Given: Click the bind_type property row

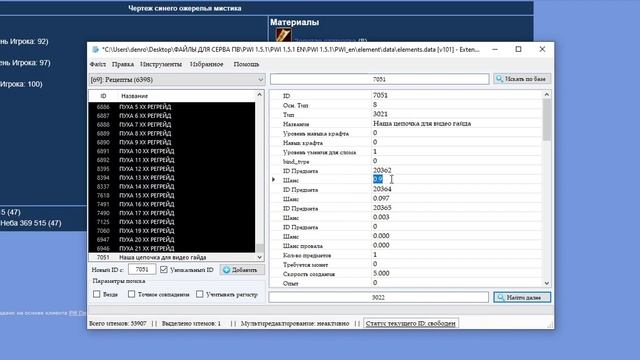Looking at the screenshot, I should click(x=407, y=161).
